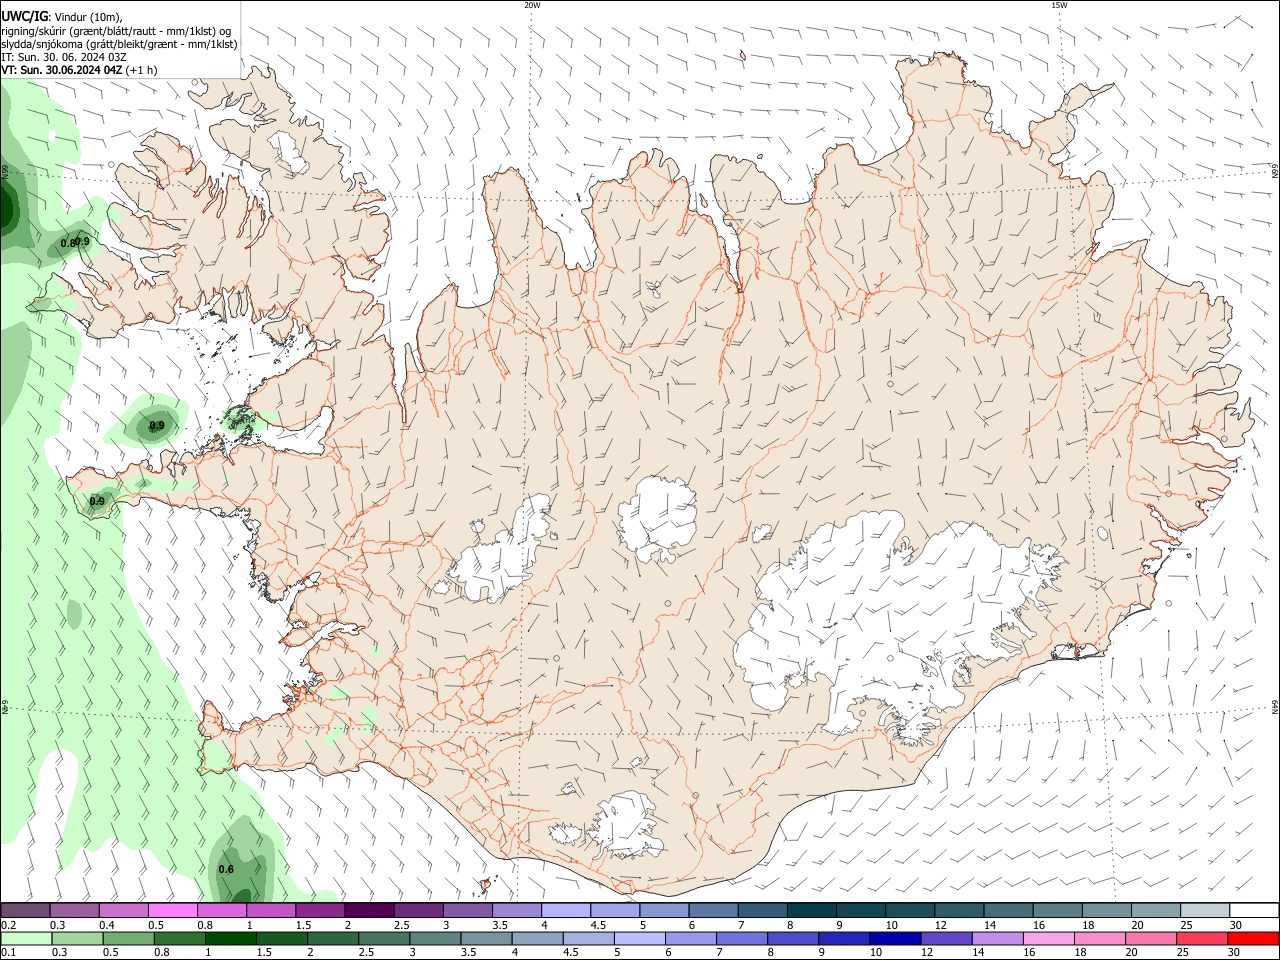Click the 'rigning/skúrir' legend description line
Viewport: 1280px width, 960px height.
[x=118, y=31]
